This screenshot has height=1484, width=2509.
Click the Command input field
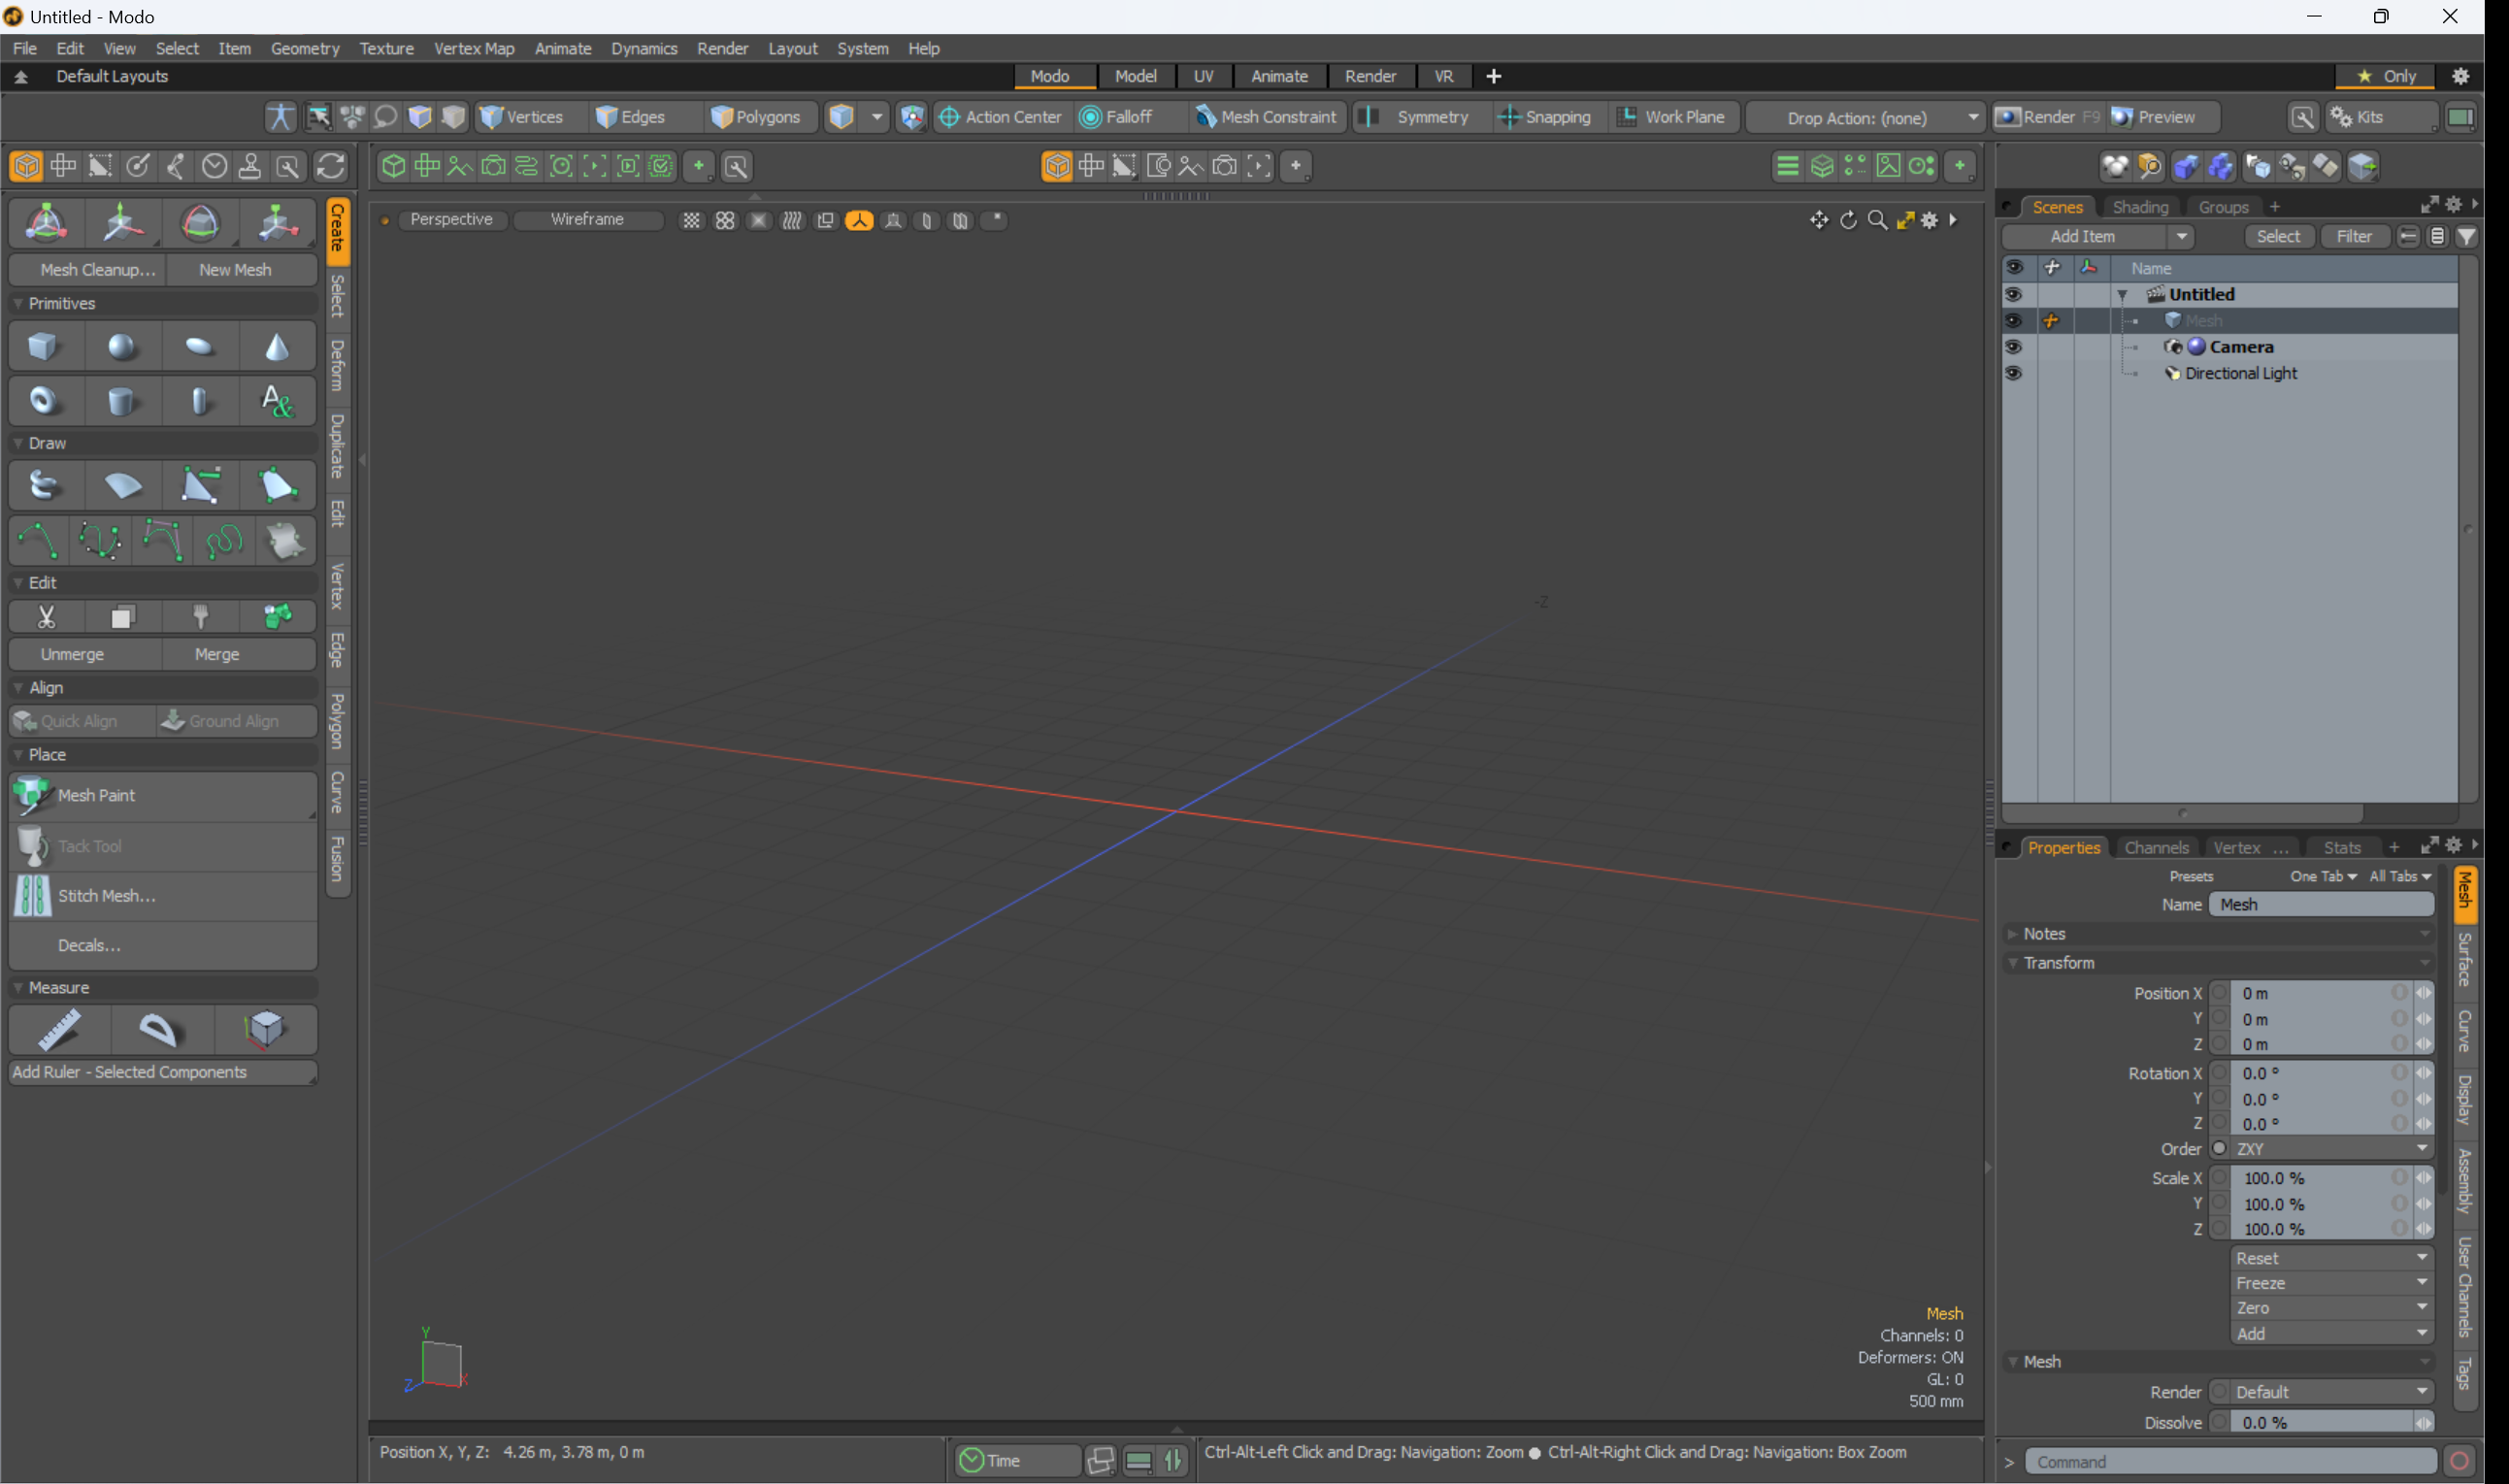coord(2230,1462)
